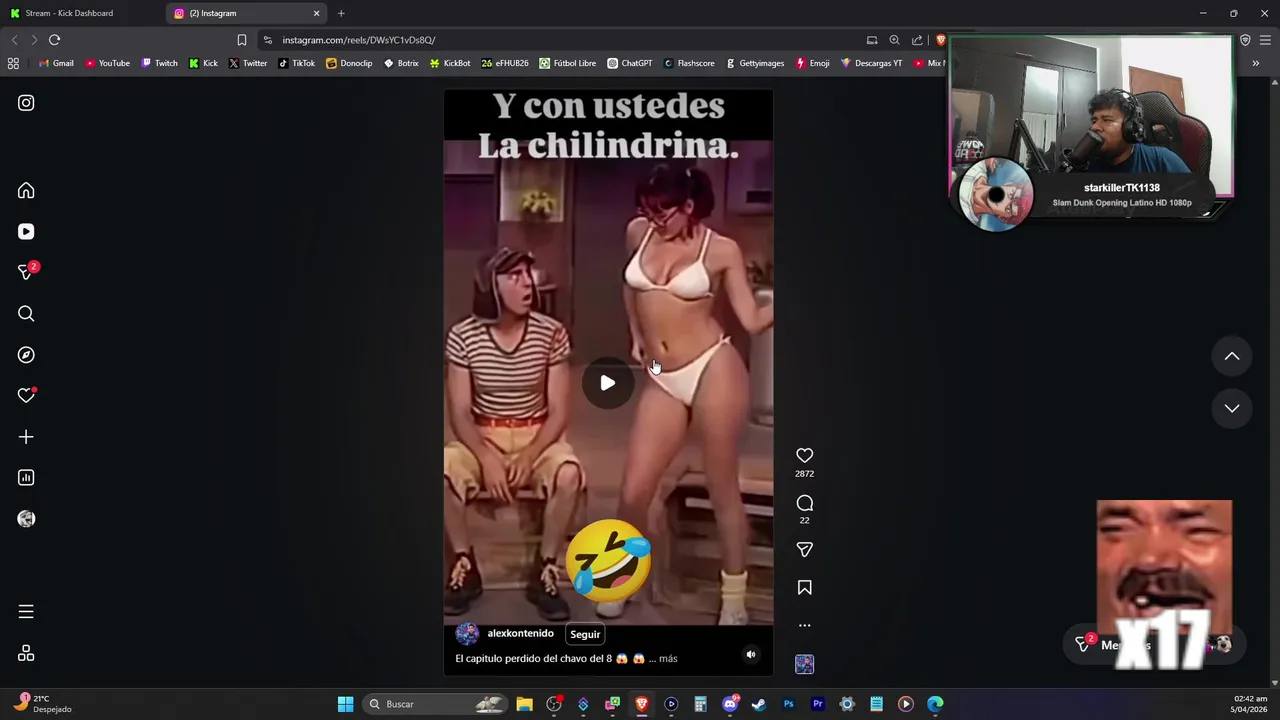Open the Gmail bookmark

click(x=55, y=63)
